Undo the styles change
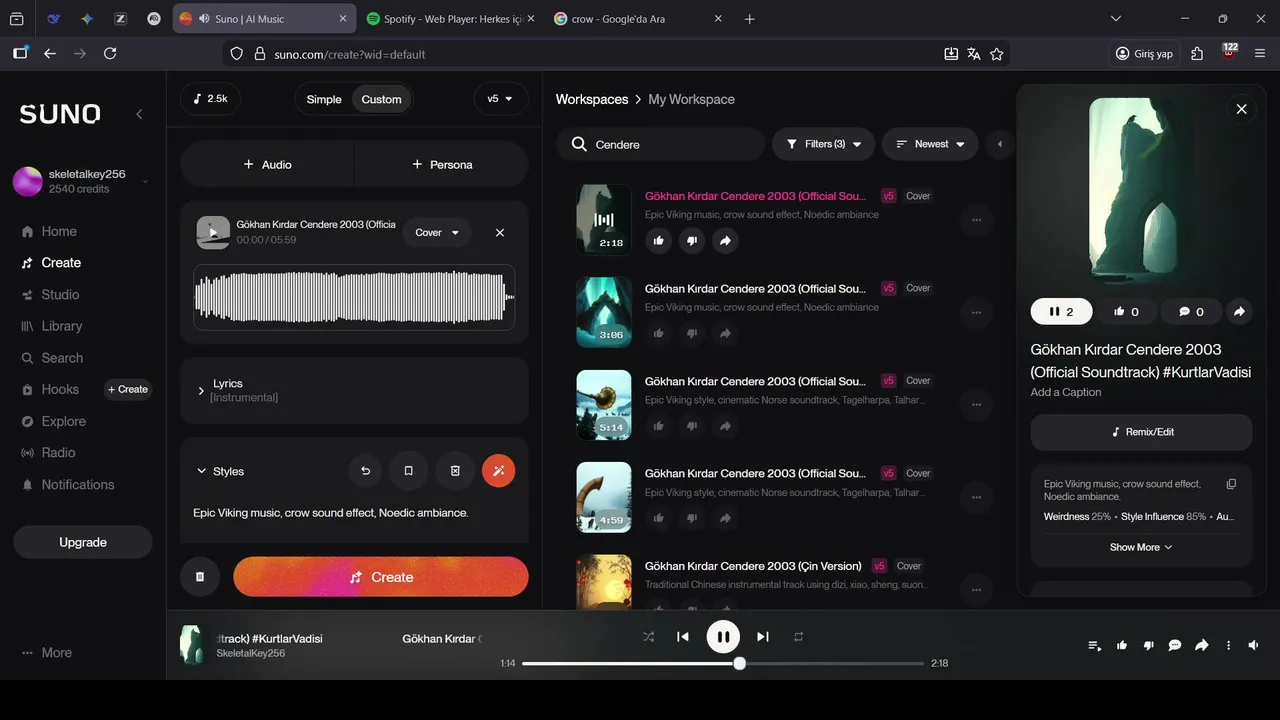 [x=365, y=471]
